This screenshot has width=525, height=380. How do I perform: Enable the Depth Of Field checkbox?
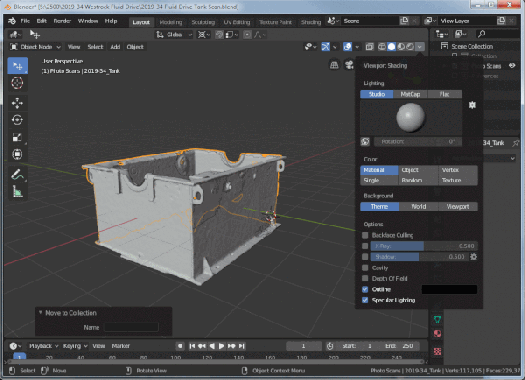click(365, 279)
